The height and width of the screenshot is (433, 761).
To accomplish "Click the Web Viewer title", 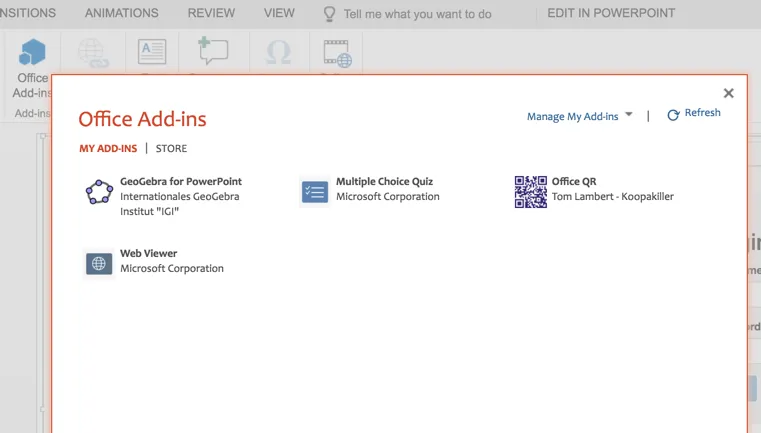I will click(149, 253).
